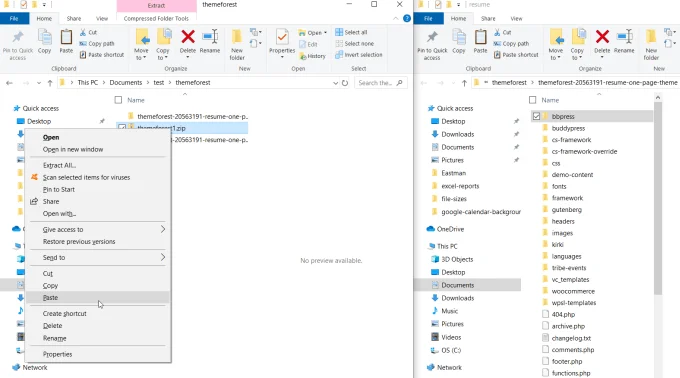680x378 pixels.
Task: Select functions.php in resume window
Action: (571, 373)
